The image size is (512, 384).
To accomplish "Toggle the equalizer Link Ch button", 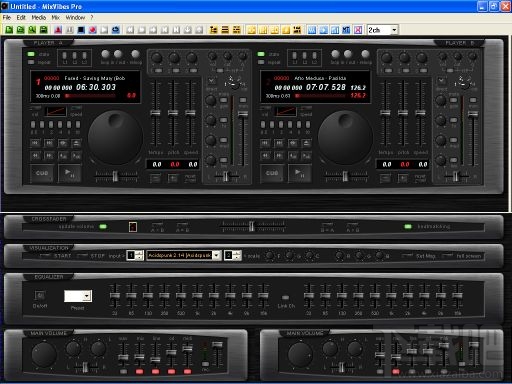I will coord(286,297).
